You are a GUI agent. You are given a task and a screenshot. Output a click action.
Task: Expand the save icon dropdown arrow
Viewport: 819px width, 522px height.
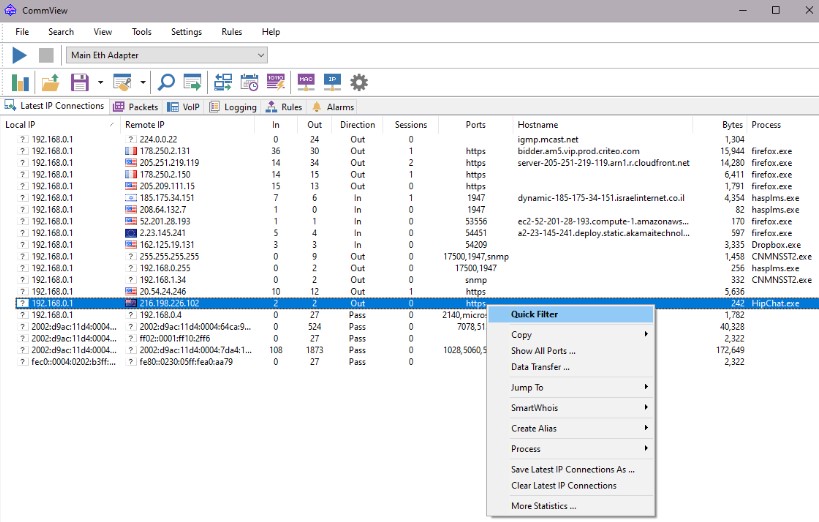(100, 82)
